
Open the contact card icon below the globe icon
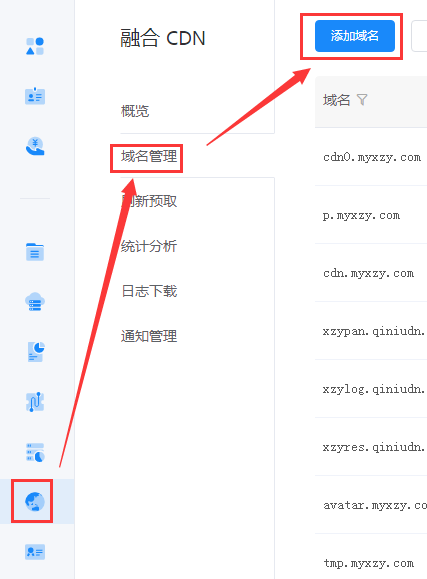click(x=35, y=552)
